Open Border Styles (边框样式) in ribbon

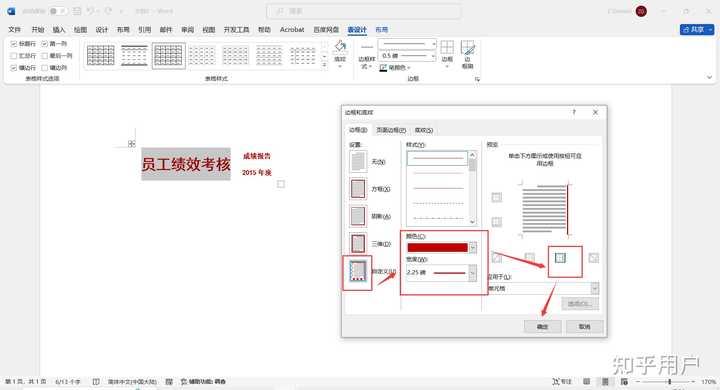(366, 56)
